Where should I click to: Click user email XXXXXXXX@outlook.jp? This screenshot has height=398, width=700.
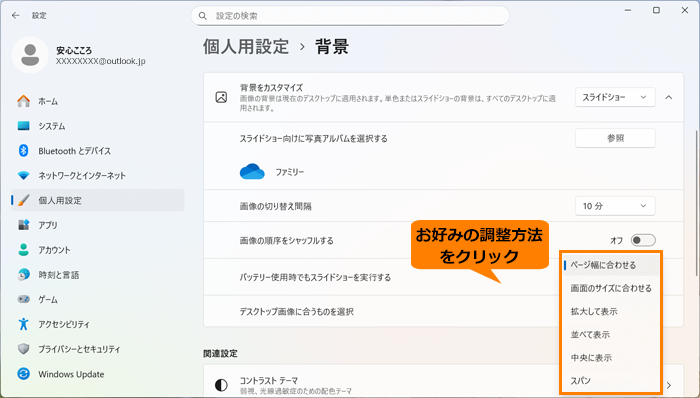[100, 61]
